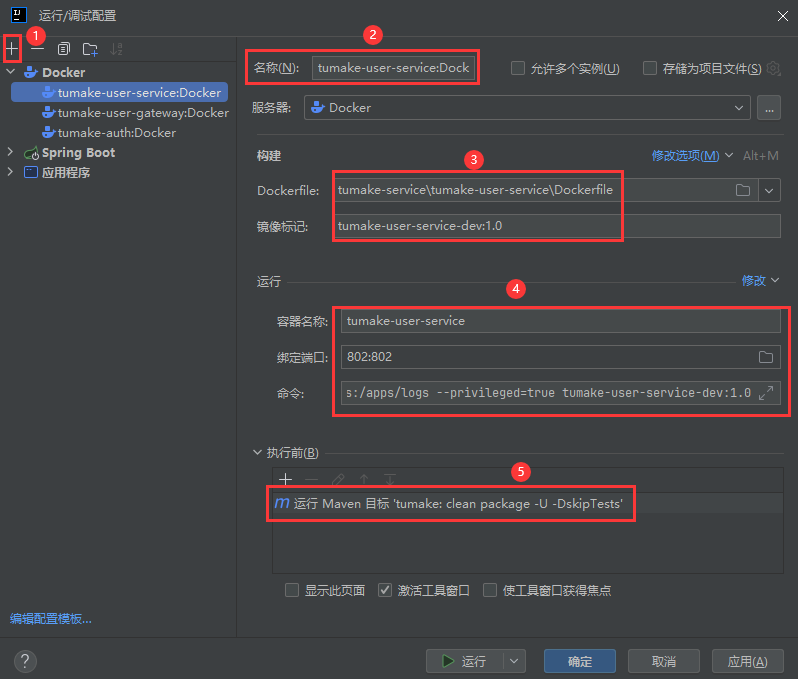
Task: Expand the 命令 command field editor
Action: tap(766, 393)
